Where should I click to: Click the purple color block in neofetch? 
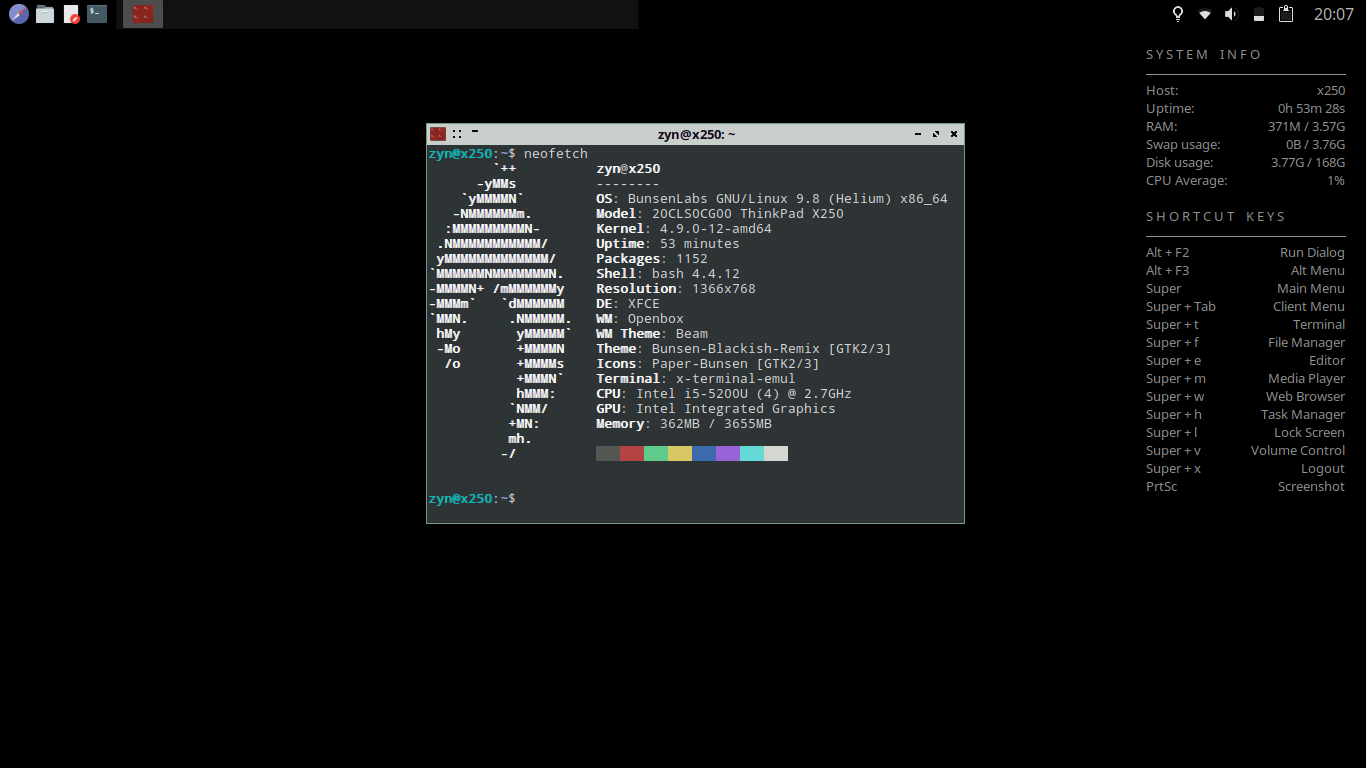[x=728, y=454]
